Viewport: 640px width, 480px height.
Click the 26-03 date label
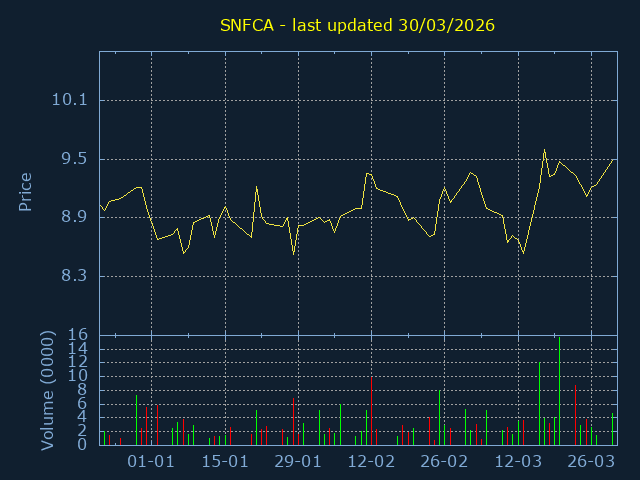coord(591,462)
